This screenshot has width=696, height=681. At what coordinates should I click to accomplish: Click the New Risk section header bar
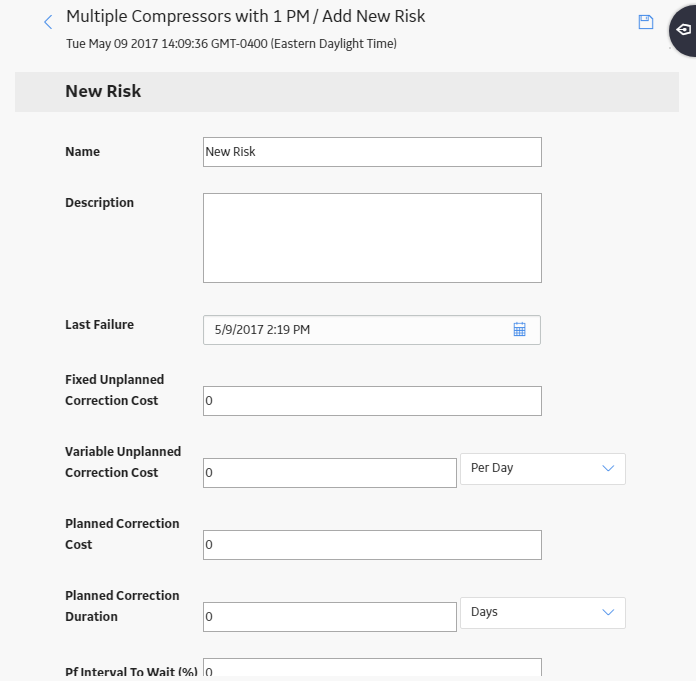pyautogui.click(x=347, y=92)
